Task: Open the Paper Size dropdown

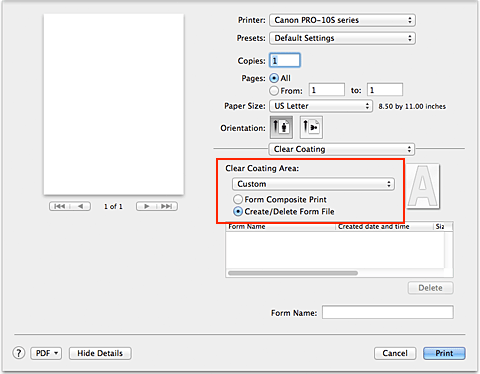Action: click(x=321, y=106)
